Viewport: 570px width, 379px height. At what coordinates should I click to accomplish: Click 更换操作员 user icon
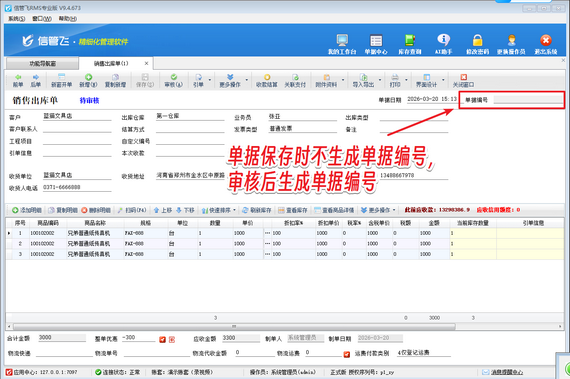[x=511, y=44]
